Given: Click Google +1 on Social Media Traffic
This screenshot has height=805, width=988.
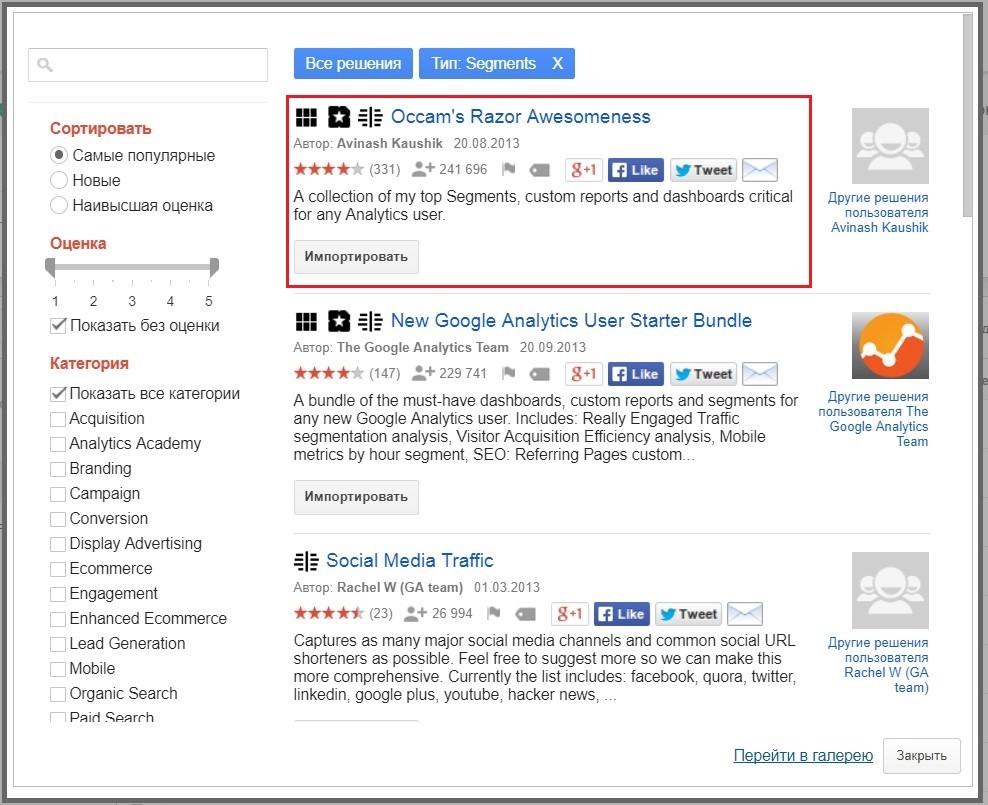Looking at the screenshot, I should (x=570, y=614).
